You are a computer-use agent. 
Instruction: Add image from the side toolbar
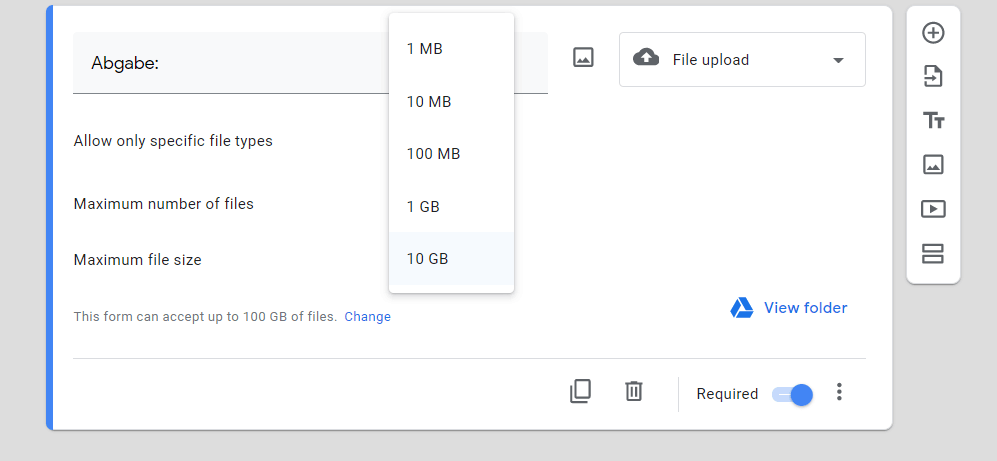click(933, 165)
